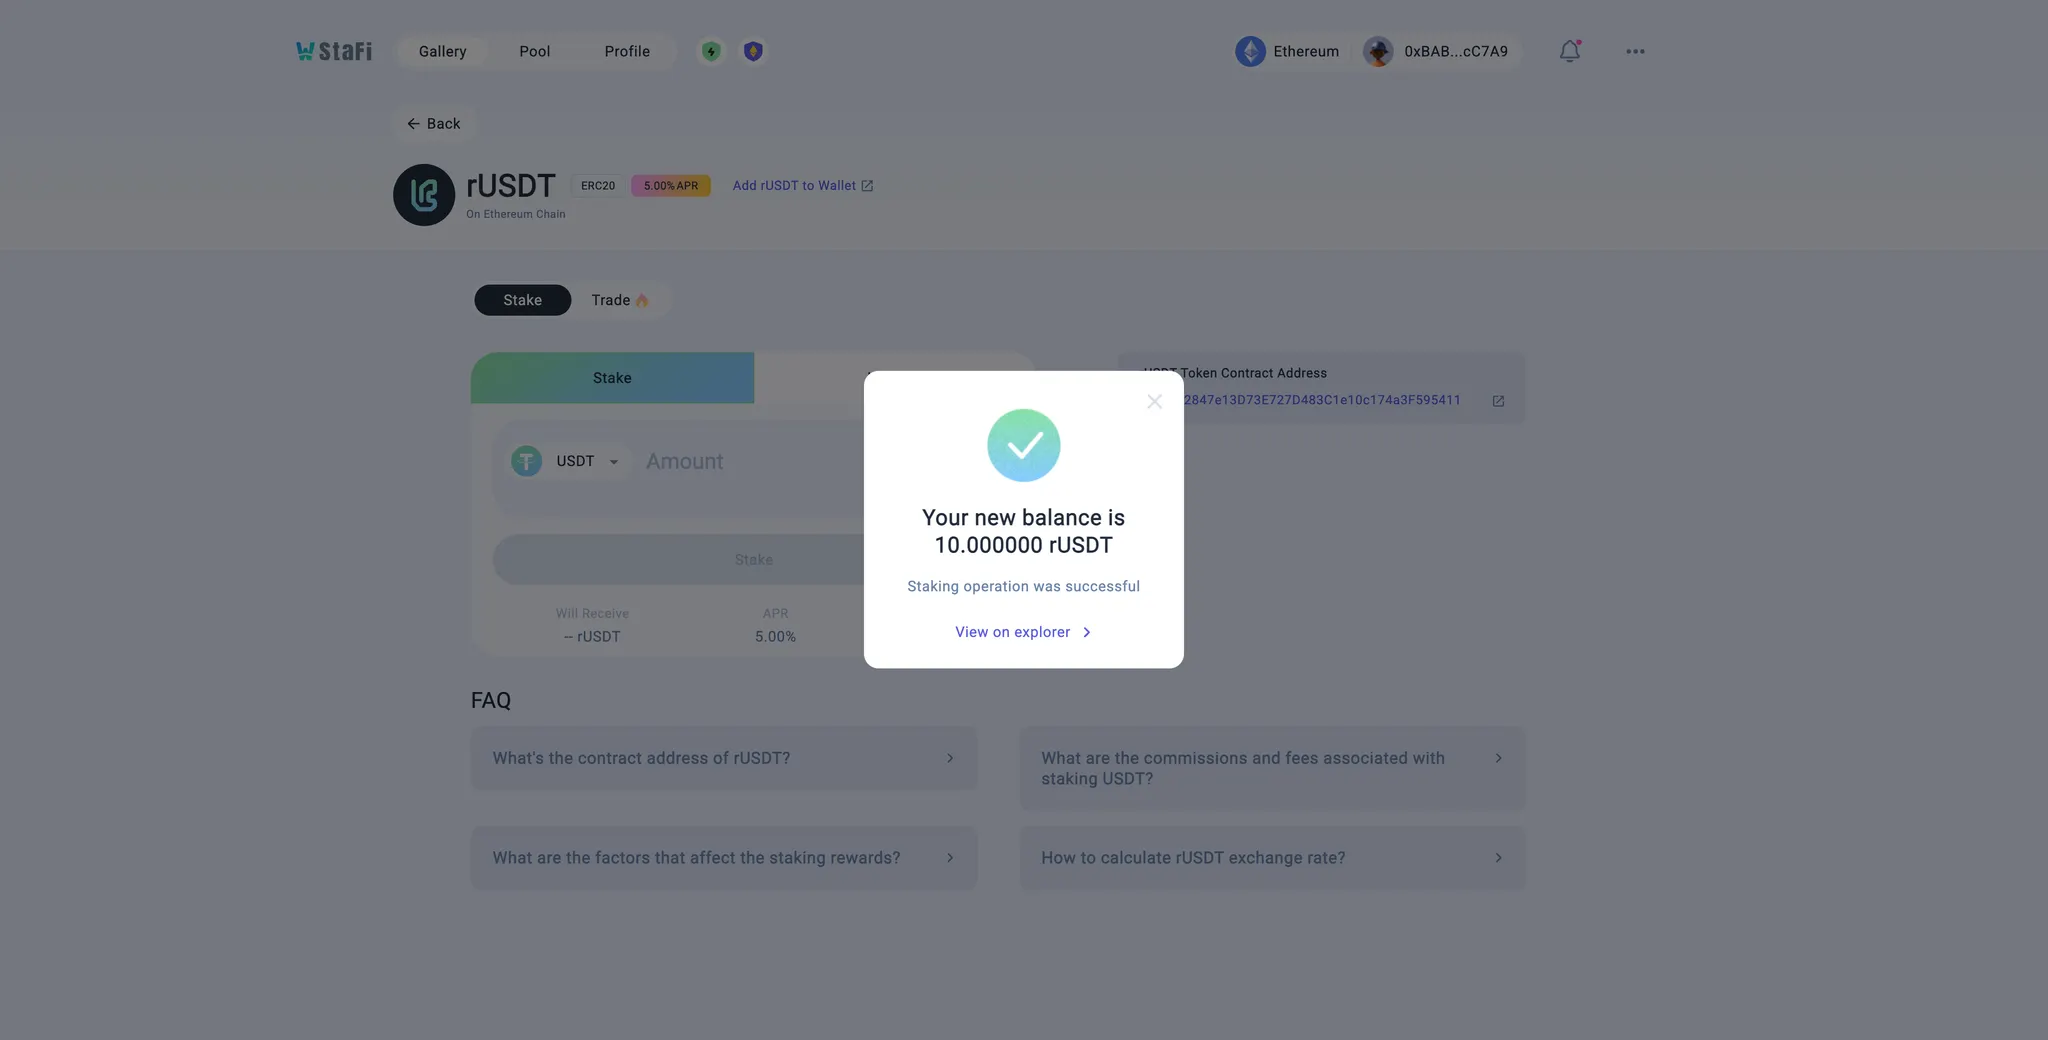
Task: Go to the Gallery tab
Action: 442,51
